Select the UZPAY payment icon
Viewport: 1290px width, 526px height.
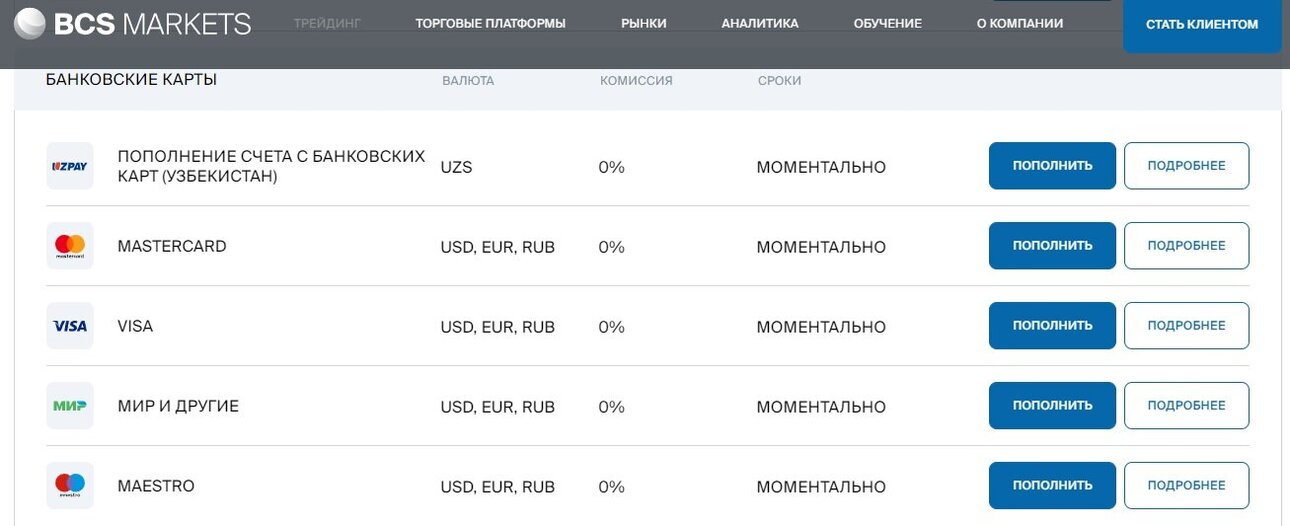(x=70, y=166)
